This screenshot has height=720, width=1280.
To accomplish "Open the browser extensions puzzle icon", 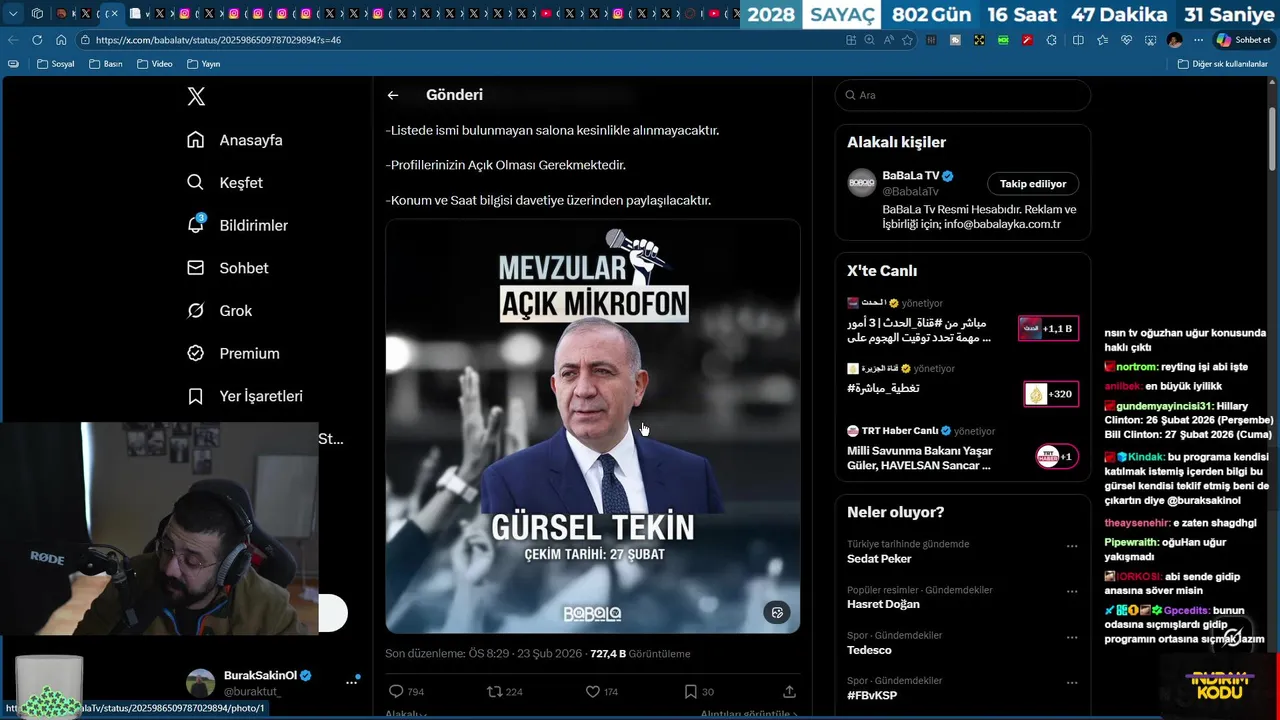I will click(x=1051, y=40).
